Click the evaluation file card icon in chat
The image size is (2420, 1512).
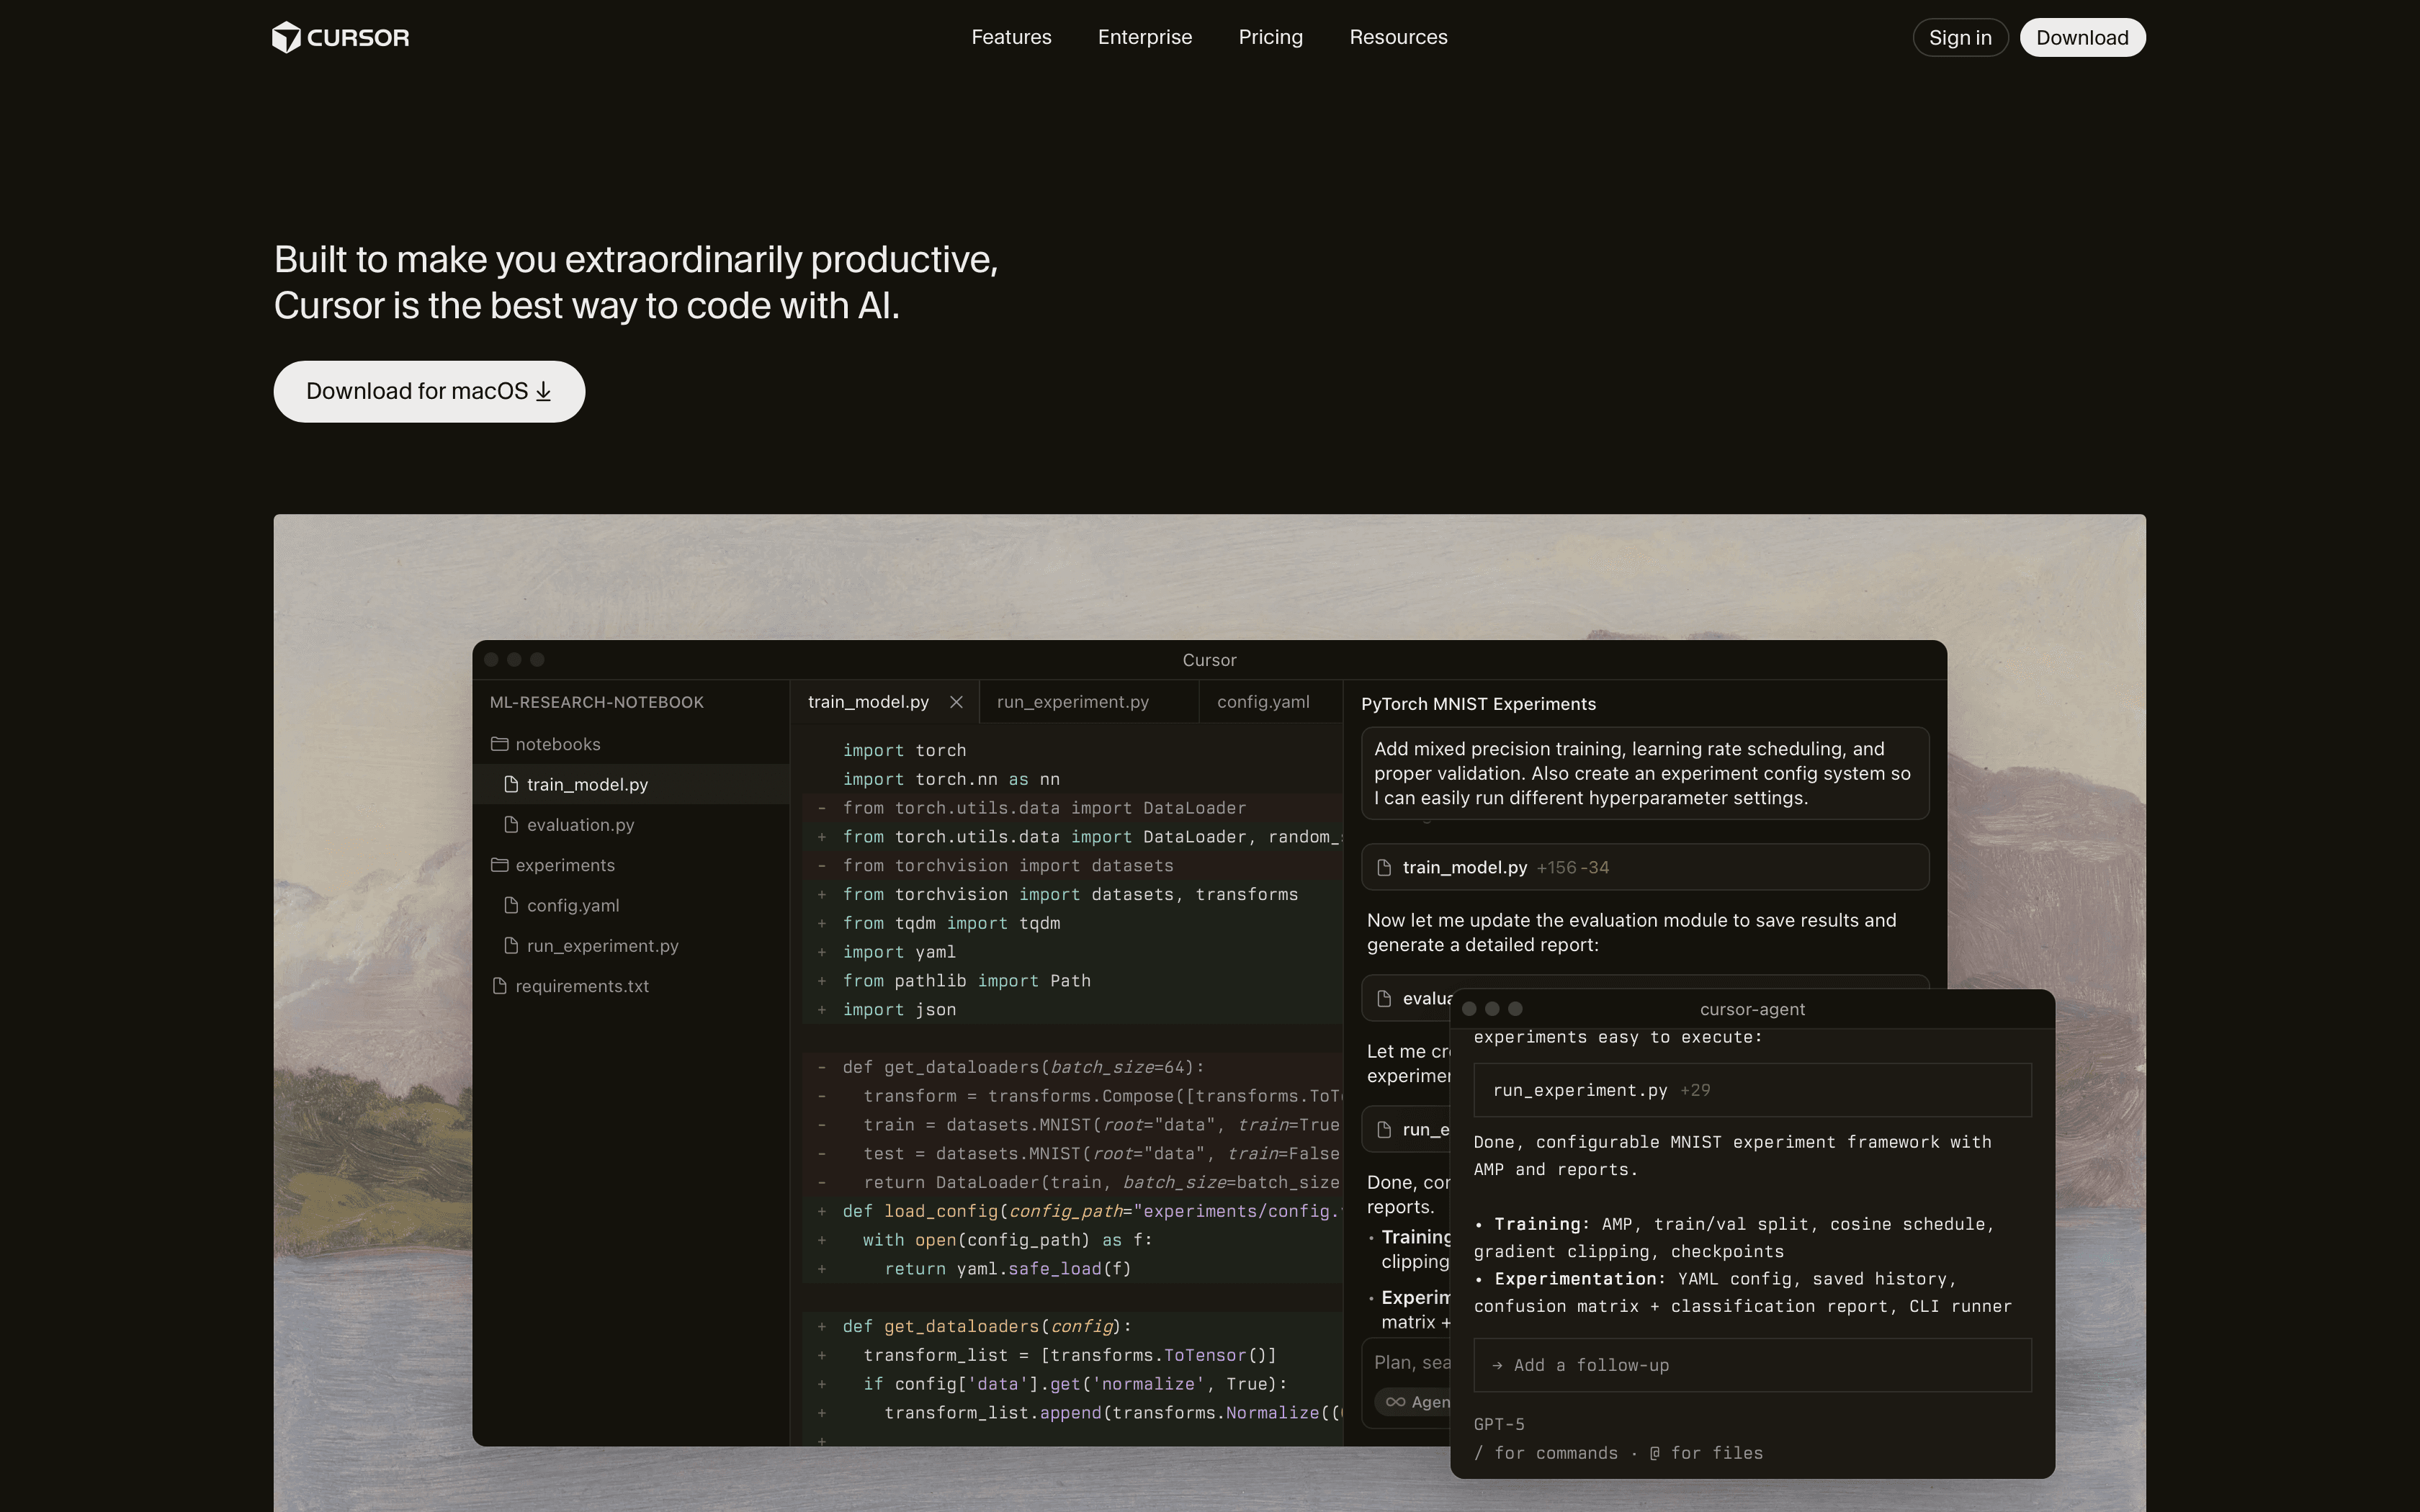[1384, 998]
